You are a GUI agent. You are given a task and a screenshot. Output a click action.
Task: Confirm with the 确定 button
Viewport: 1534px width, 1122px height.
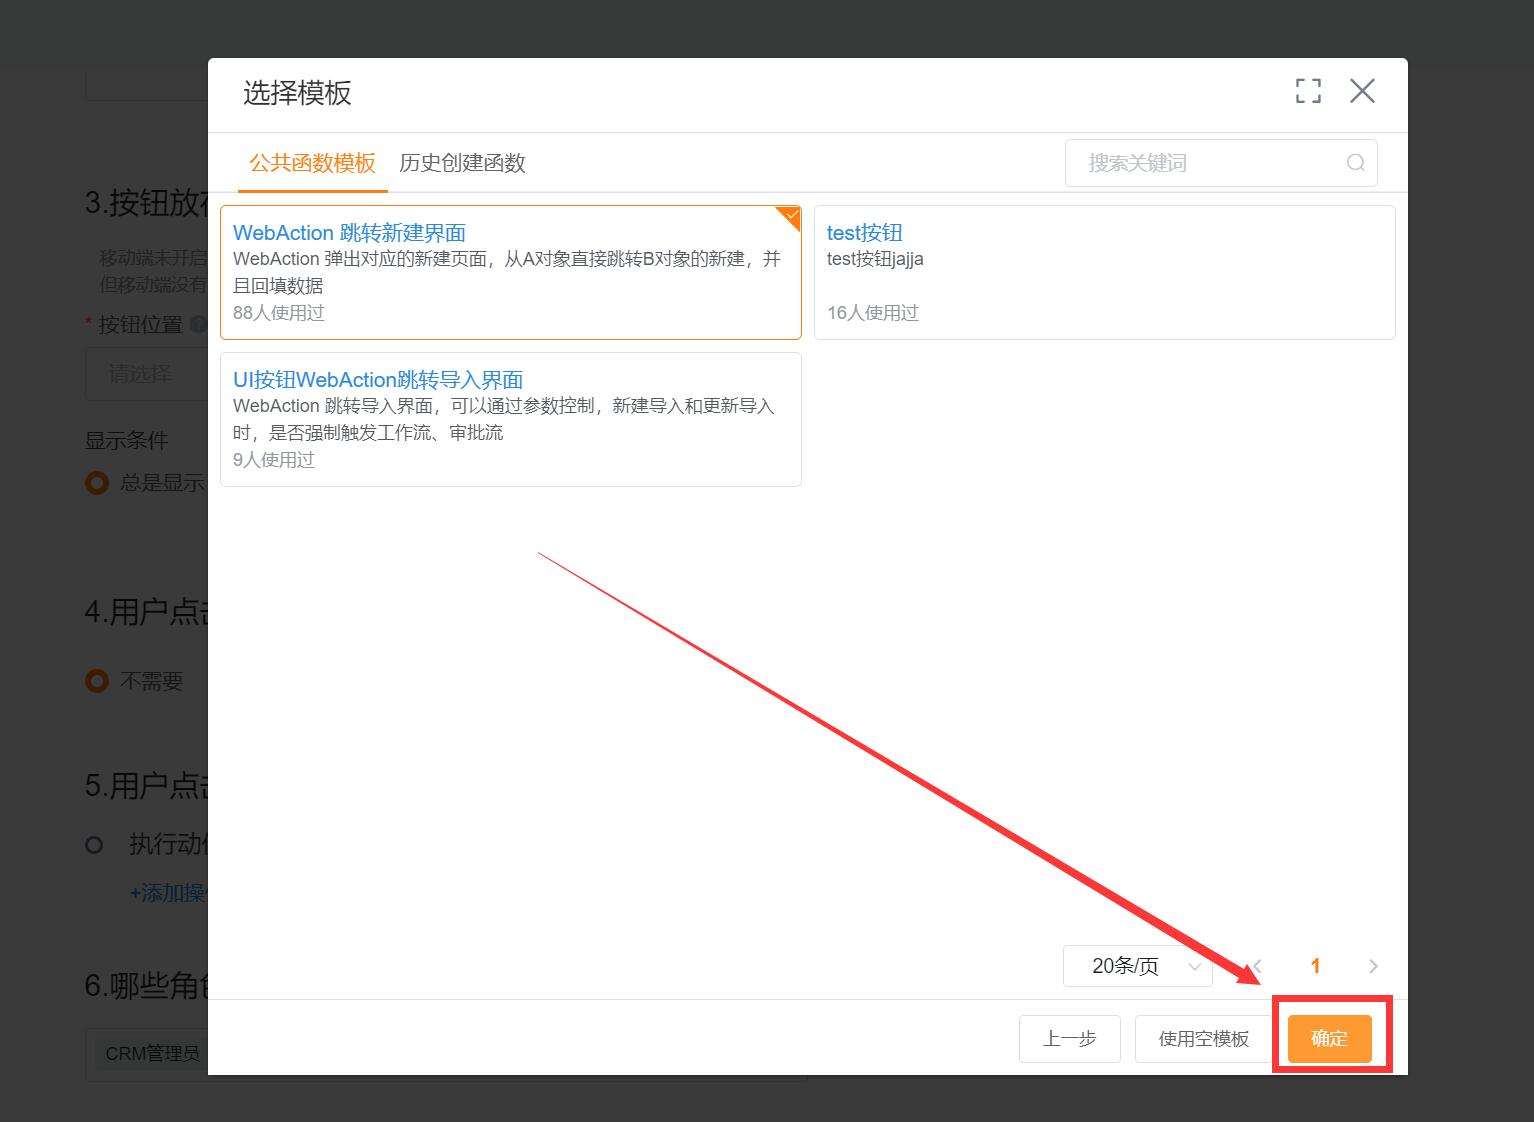pos(1329,1039)
